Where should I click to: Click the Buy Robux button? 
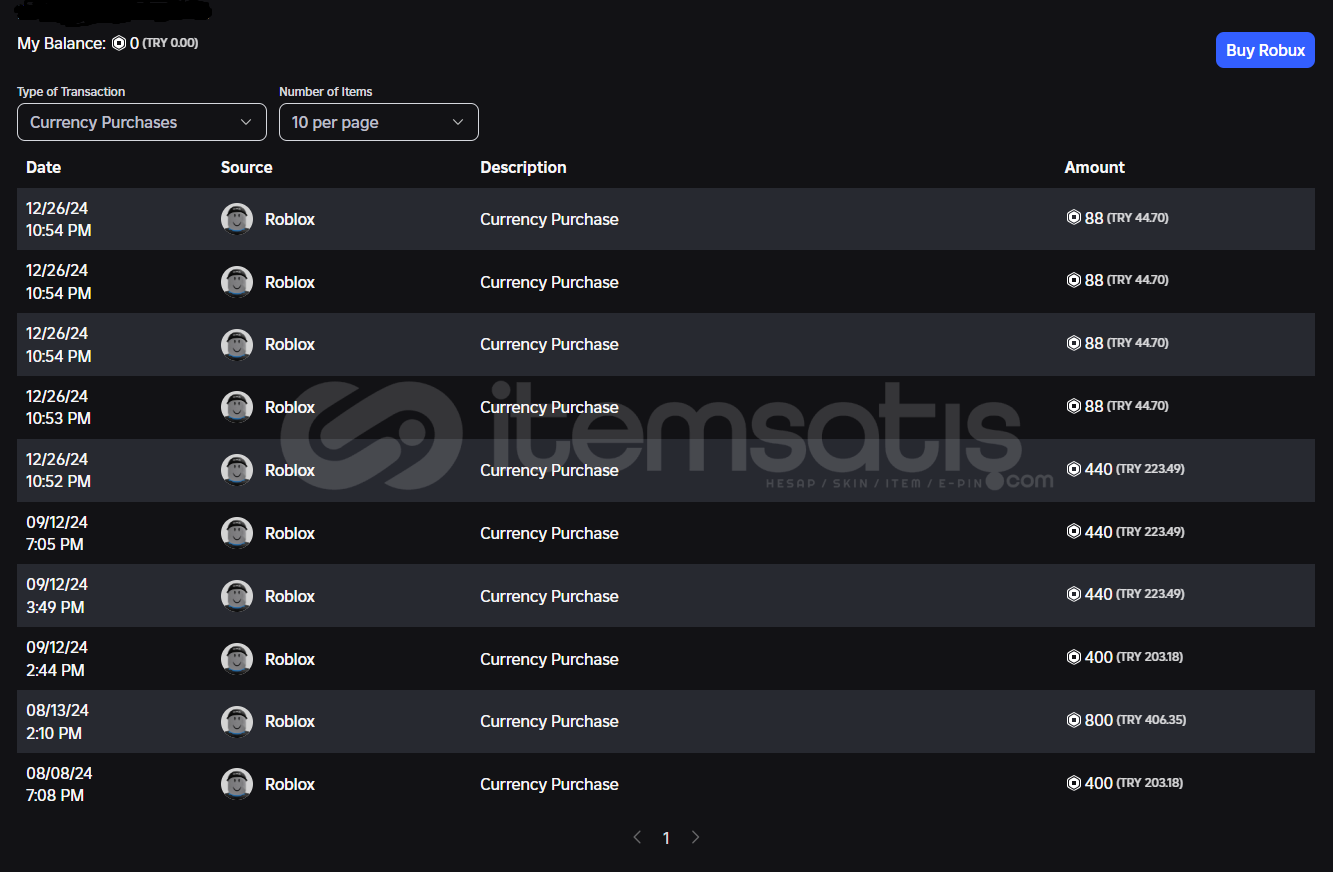[1265, 50]
